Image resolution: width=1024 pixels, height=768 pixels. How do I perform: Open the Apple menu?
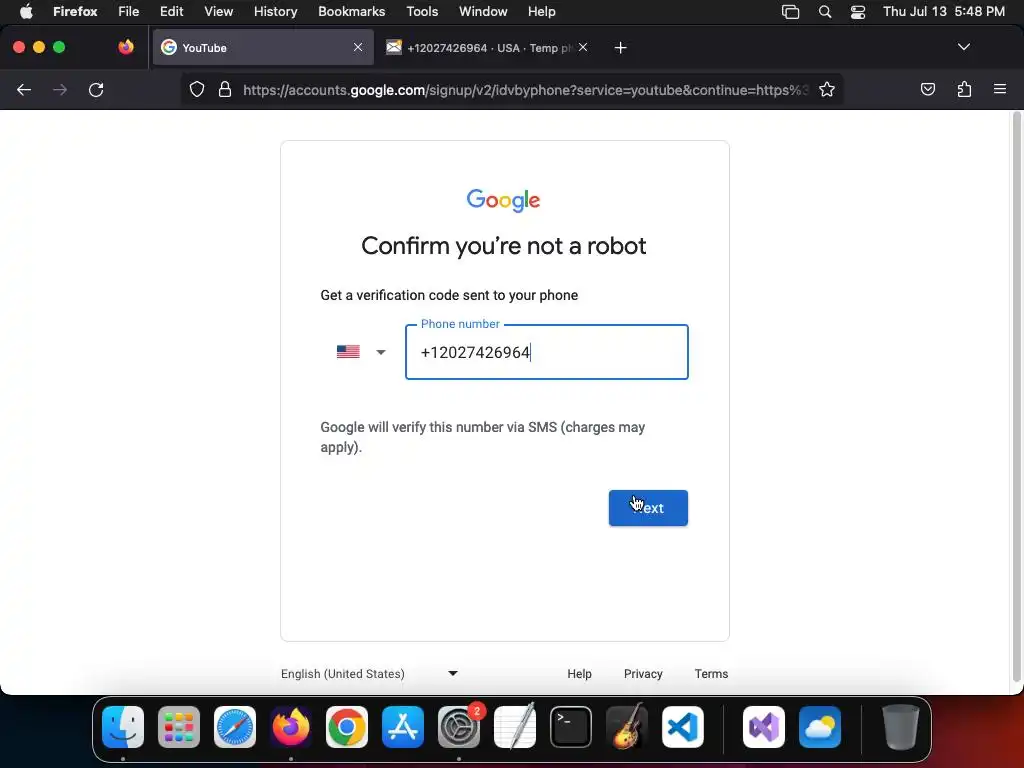26,11
